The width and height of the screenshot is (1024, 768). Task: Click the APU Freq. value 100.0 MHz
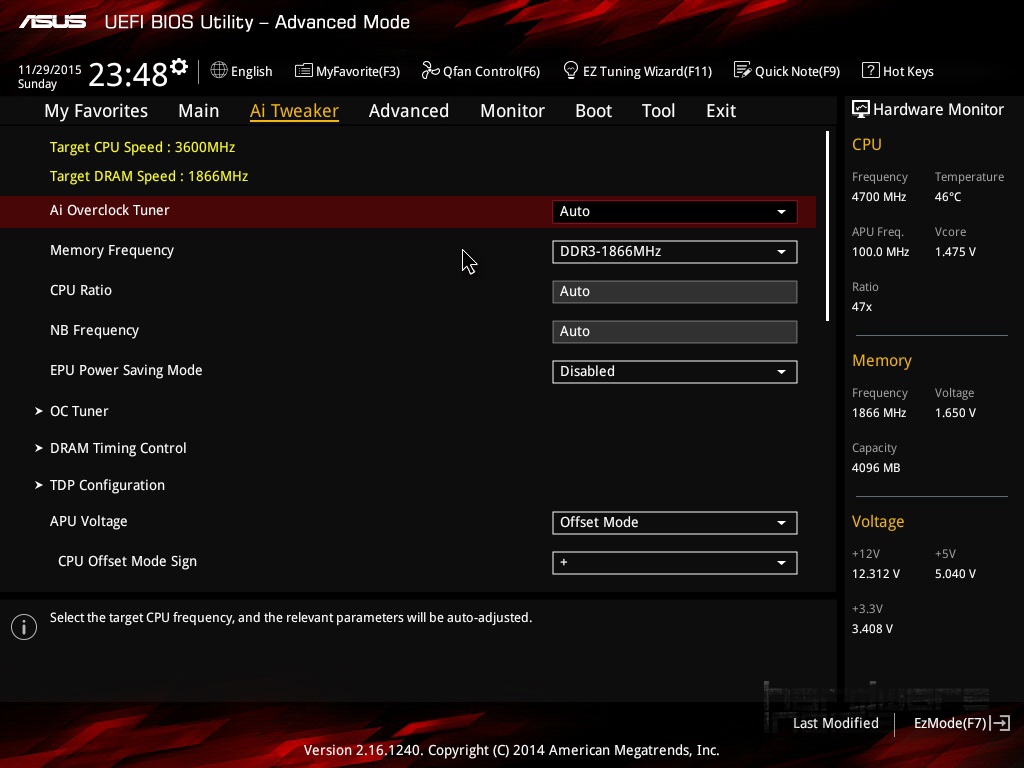tap(880, 252)
